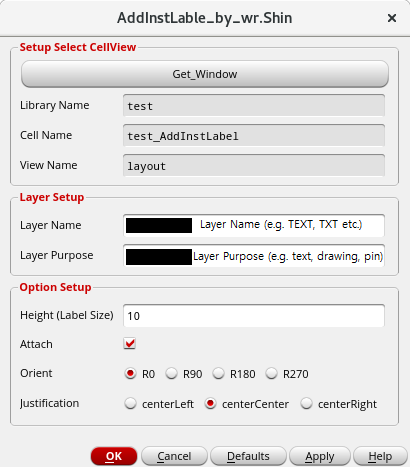Choose R270 orient option
The height and width of the screenshot is (467, 410).
[x=272, y=373]
